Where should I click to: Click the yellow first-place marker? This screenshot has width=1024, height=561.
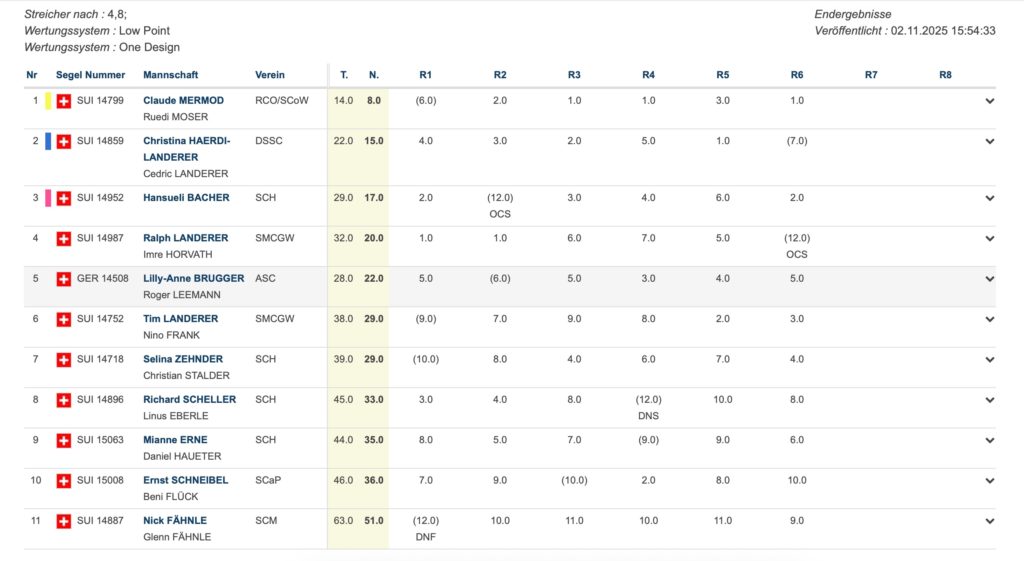click(x=48, y=101)
